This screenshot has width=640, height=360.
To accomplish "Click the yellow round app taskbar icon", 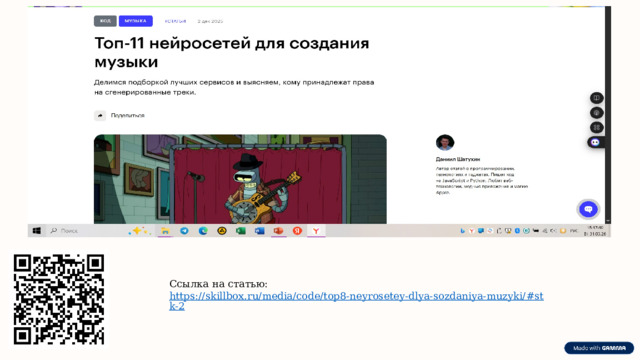I will (222, 231).
